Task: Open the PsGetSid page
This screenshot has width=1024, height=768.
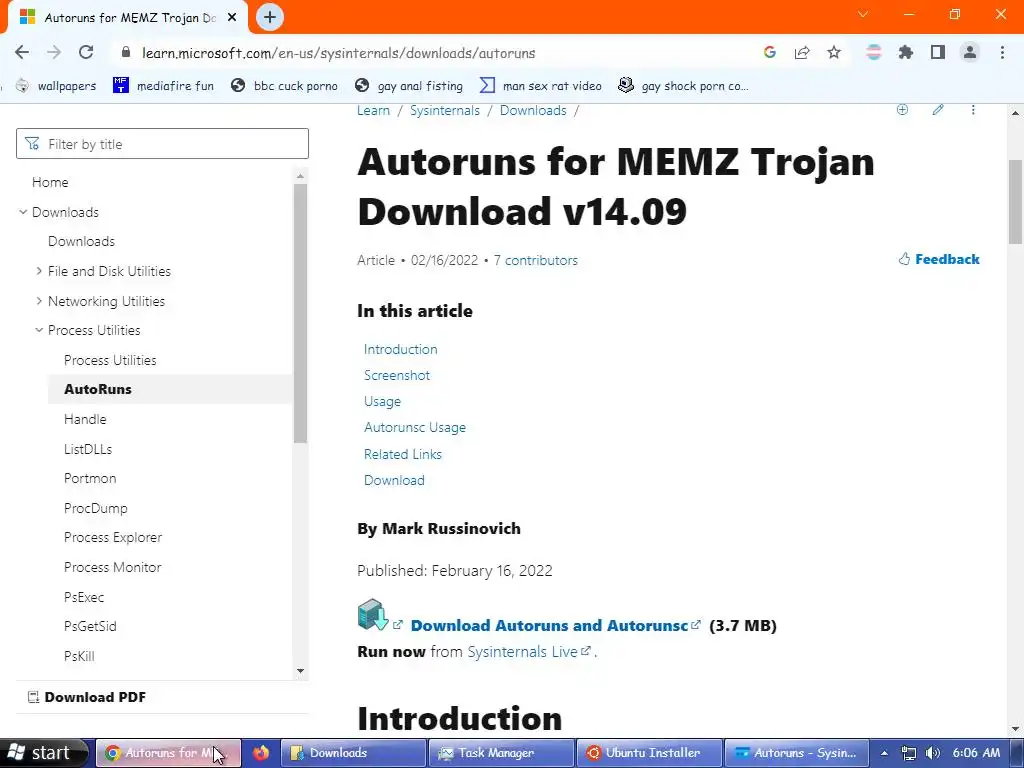Action: pyautogui.click(x=90, y=626)
